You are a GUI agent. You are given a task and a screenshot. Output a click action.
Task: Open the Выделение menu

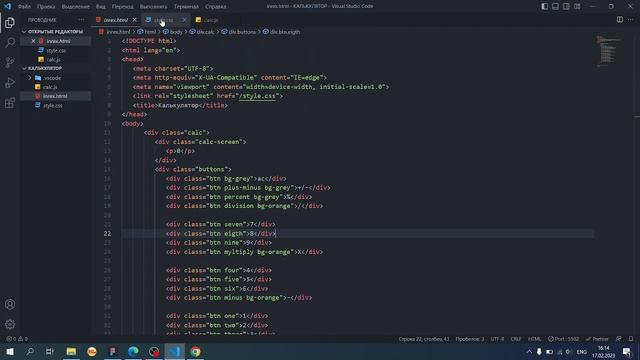point(76,7)
